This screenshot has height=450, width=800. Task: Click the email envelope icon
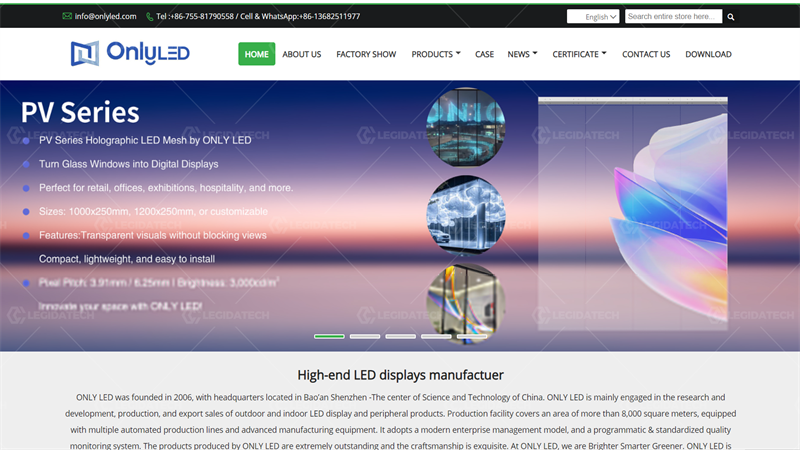click(x=67, y=16)
